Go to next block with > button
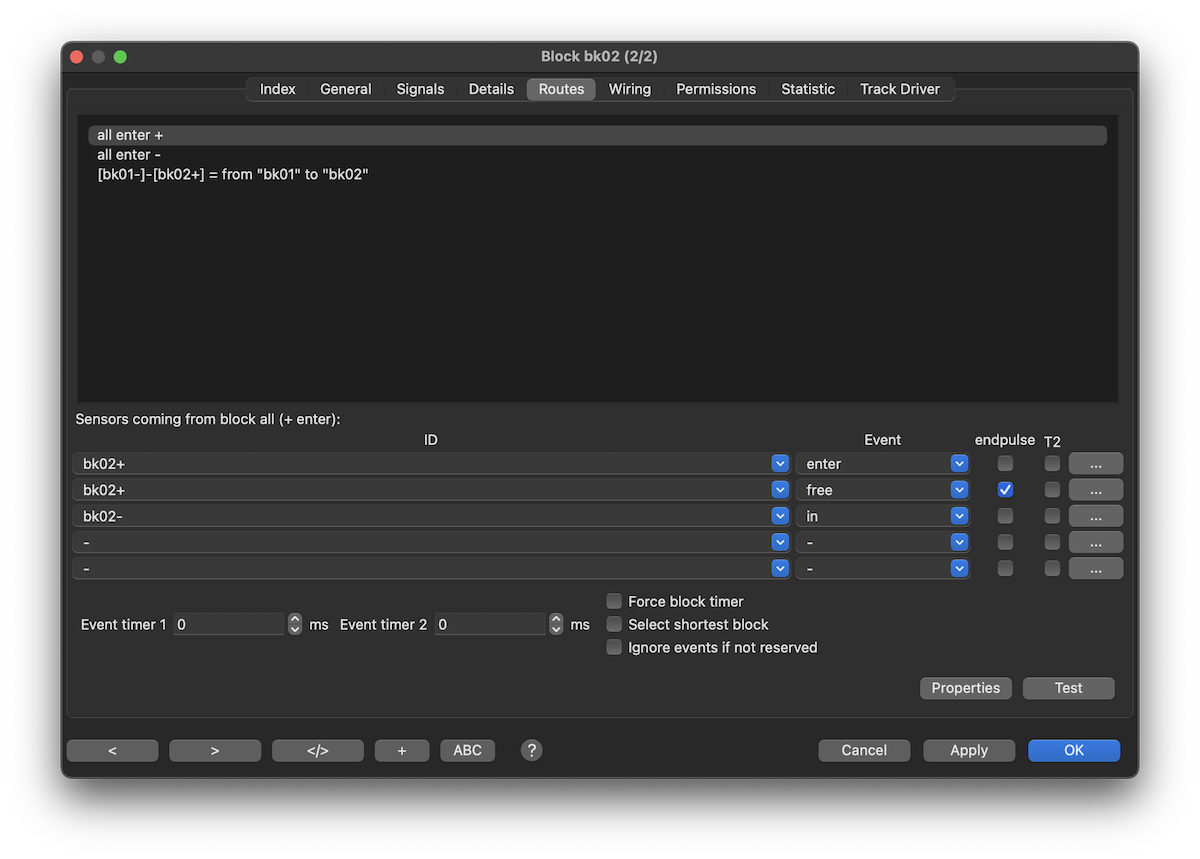 click(215, 750)
